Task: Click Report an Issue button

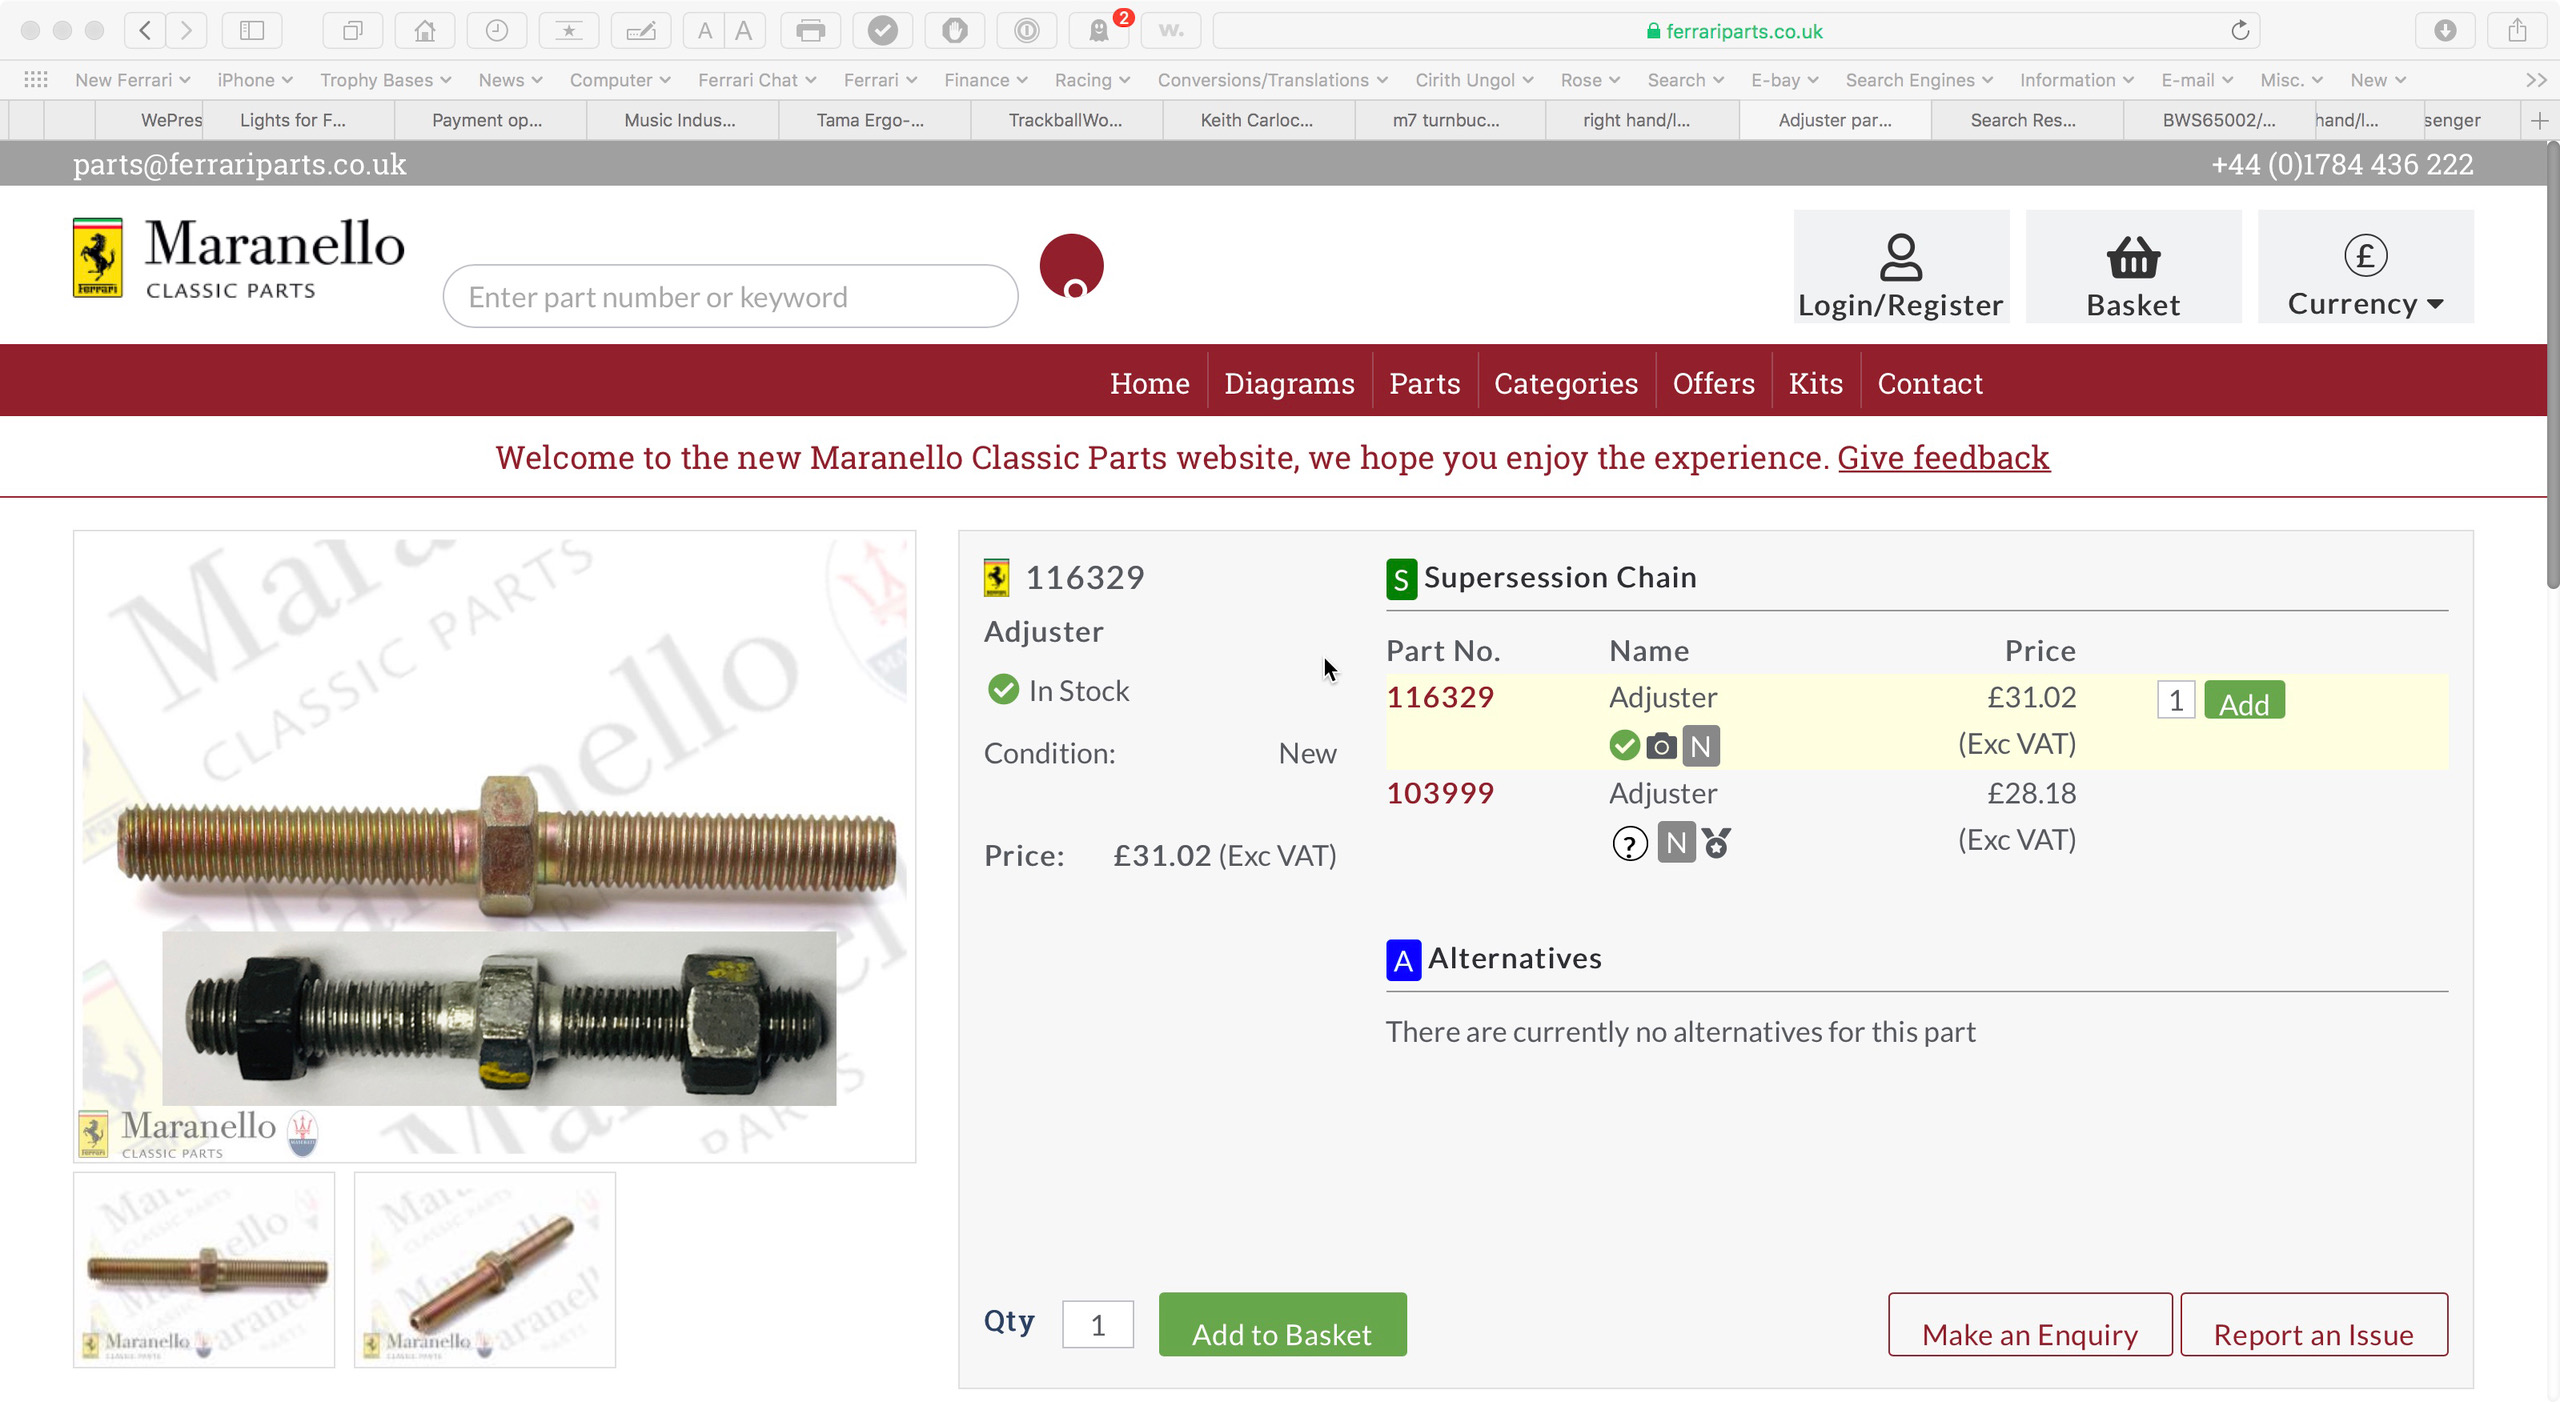Action: point(2314,1325)
